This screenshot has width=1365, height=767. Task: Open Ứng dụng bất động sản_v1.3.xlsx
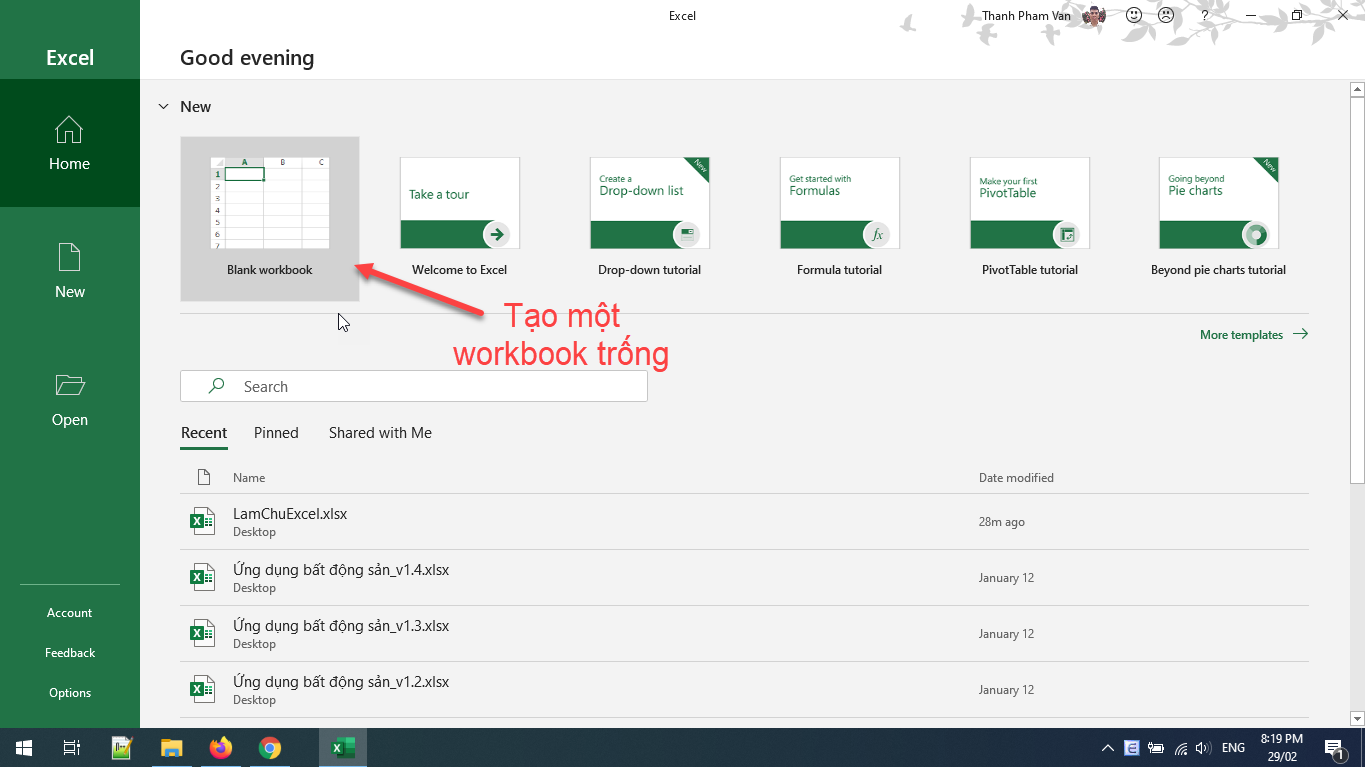click(744, 634)
